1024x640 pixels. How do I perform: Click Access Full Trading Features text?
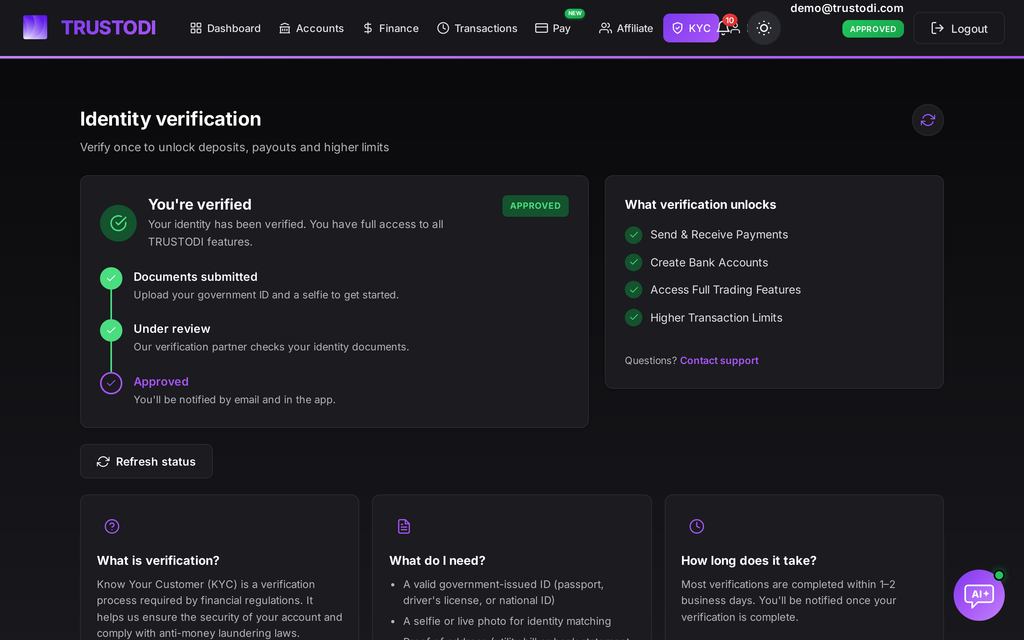[726, 289]
